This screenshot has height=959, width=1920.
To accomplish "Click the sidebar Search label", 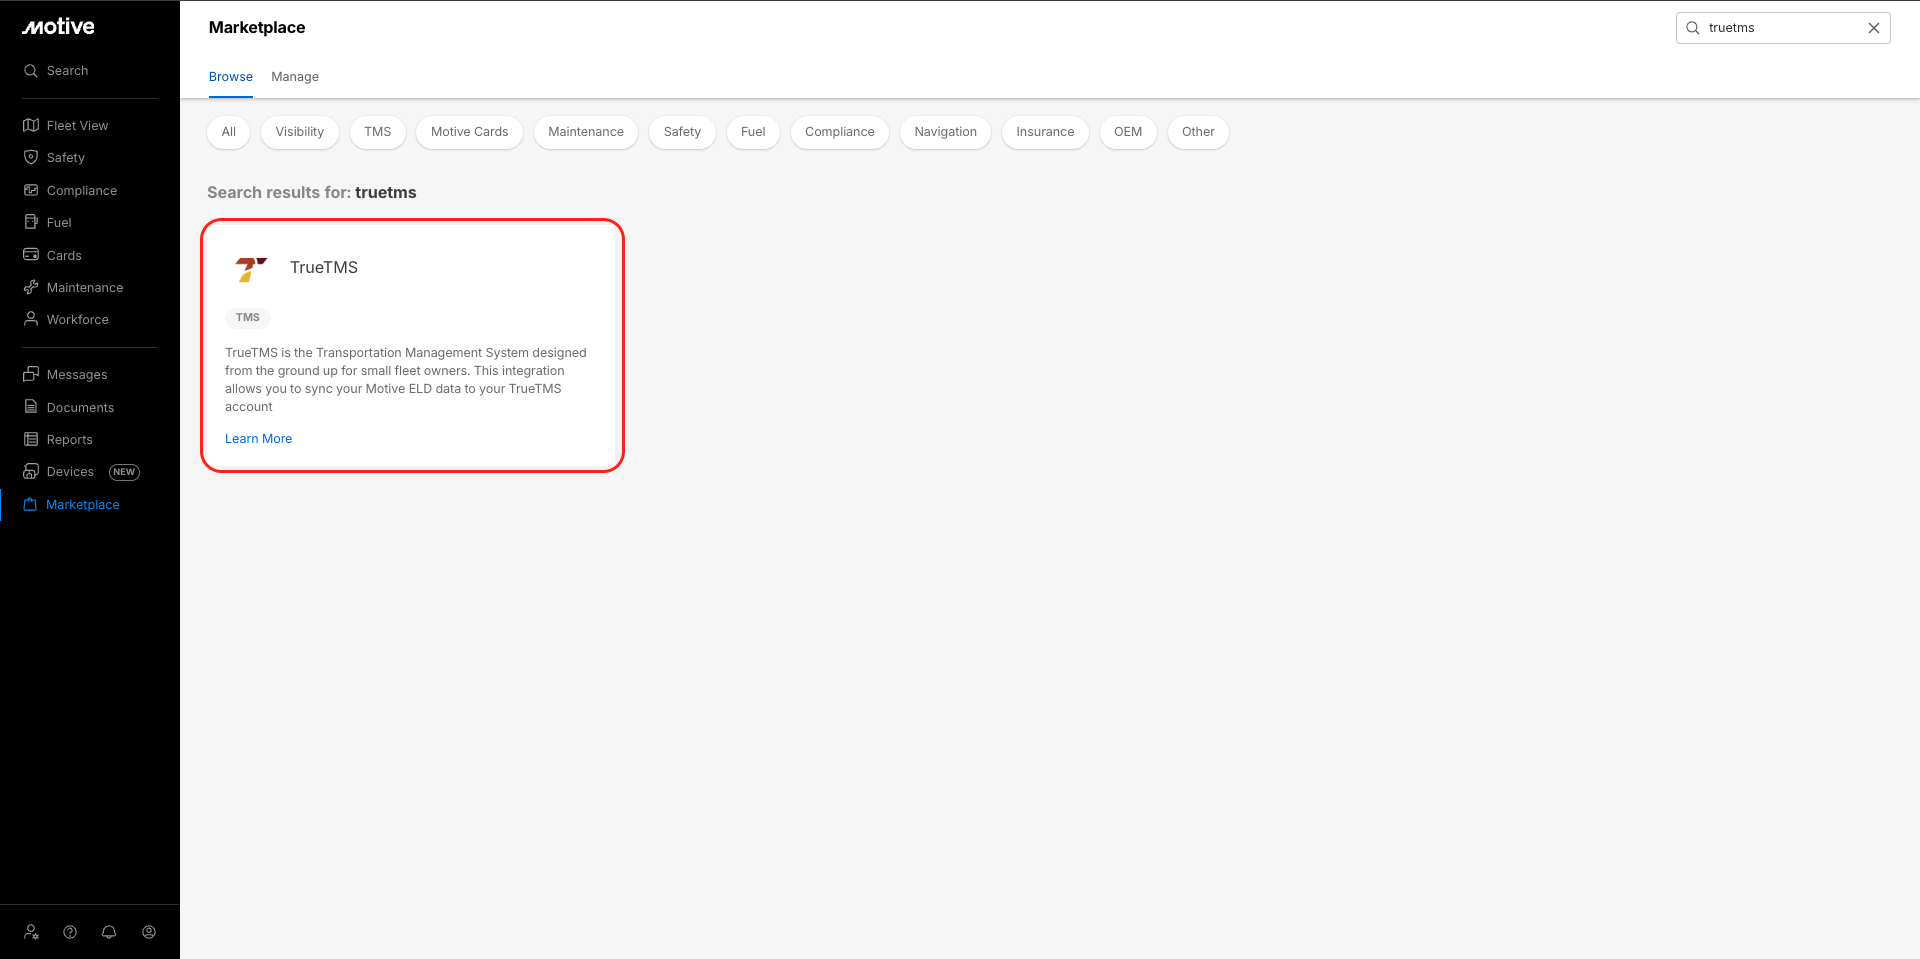I will coord(68,71).
